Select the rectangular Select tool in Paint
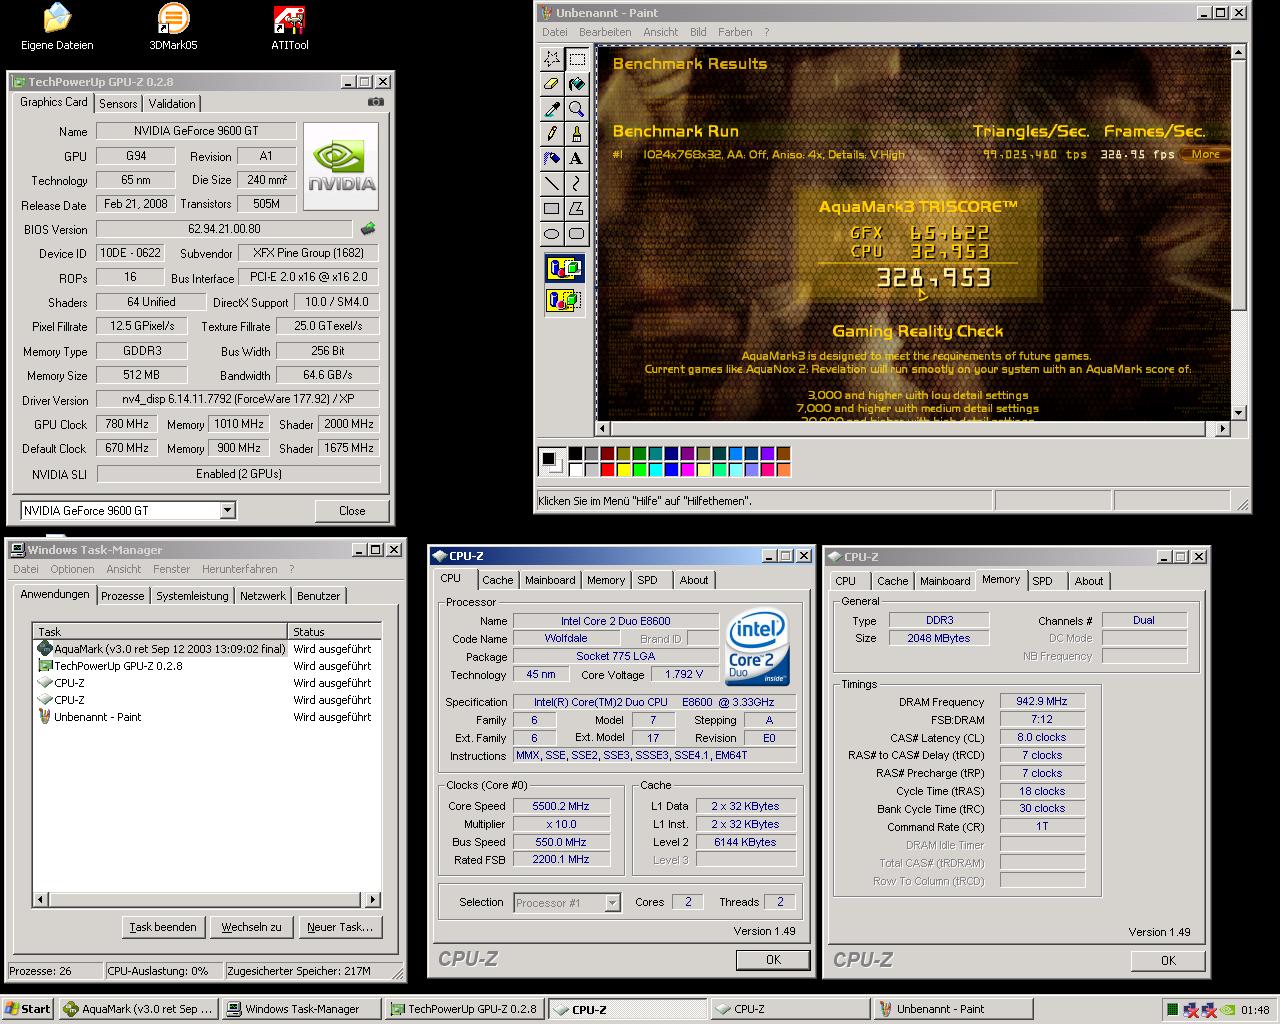The image size is (1280, 1024). 577,59
